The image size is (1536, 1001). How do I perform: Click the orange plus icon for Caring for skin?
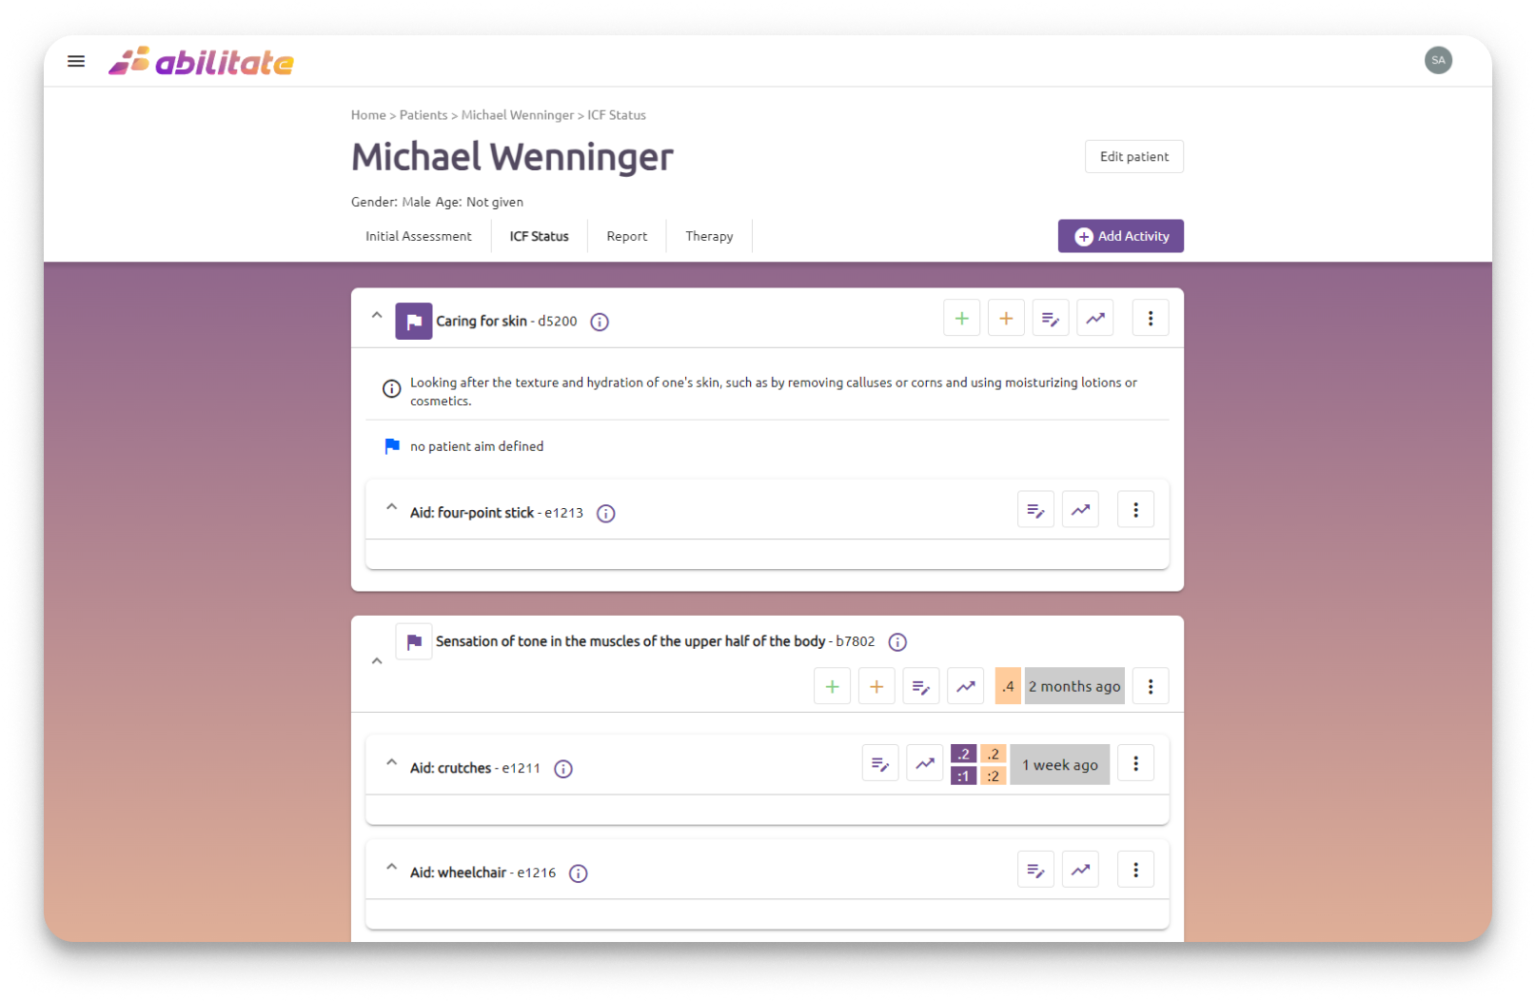pyautogui.click(x=1006, y=319)
